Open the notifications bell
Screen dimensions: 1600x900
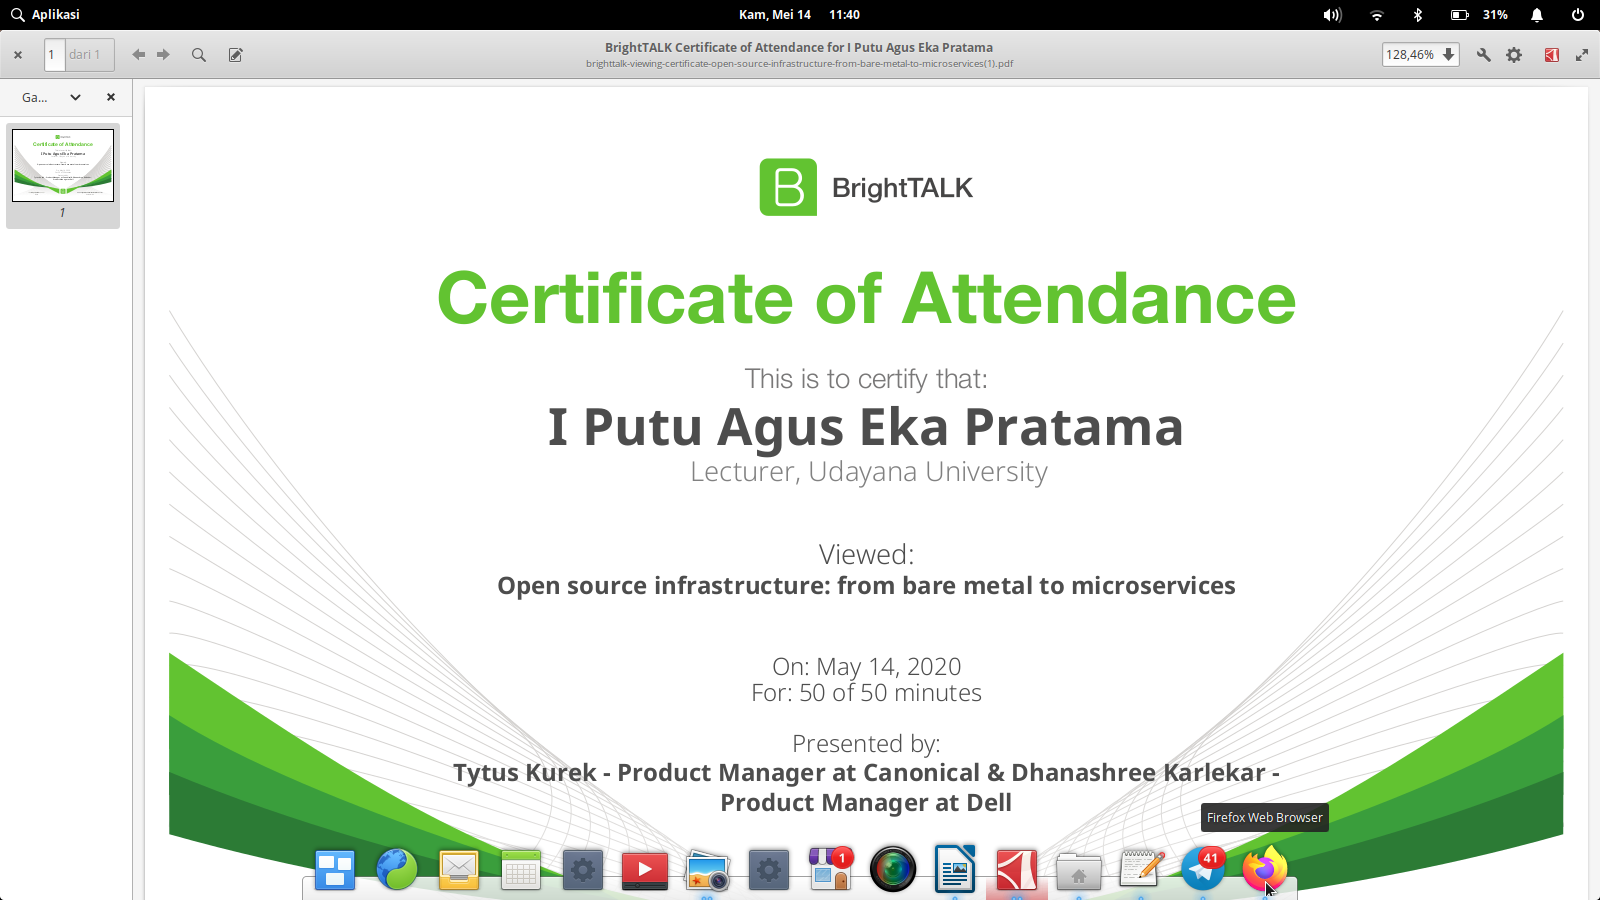[1537, 15]
